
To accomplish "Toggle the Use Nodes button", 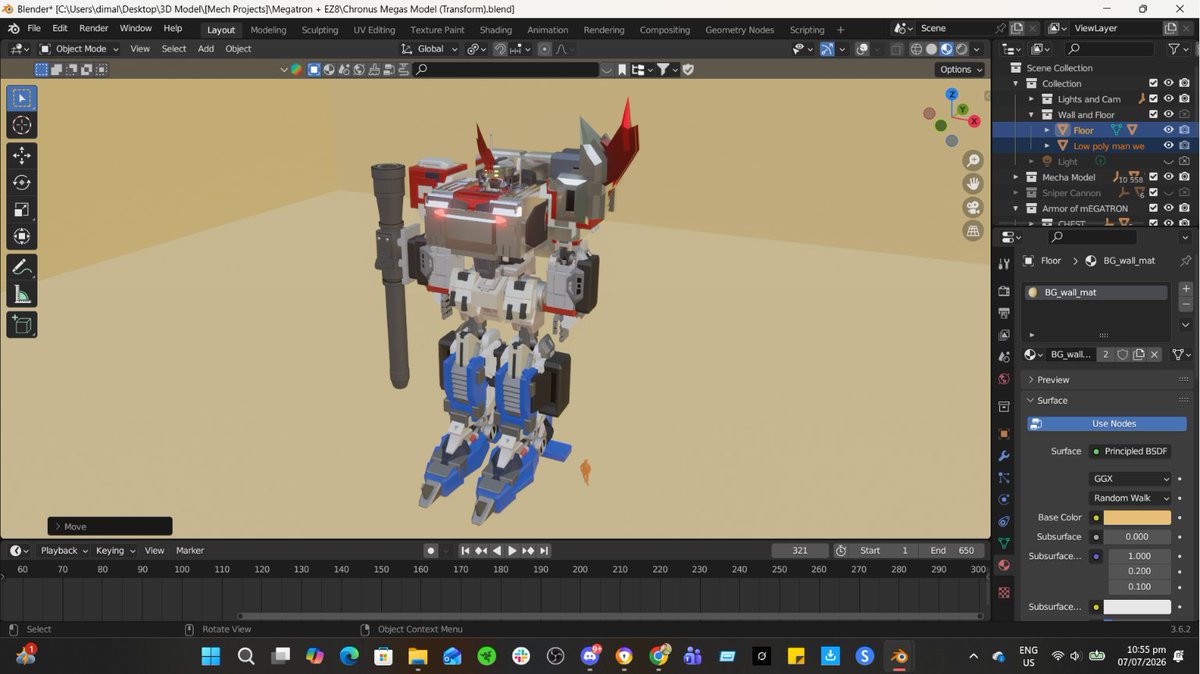I will (1107, 423).
